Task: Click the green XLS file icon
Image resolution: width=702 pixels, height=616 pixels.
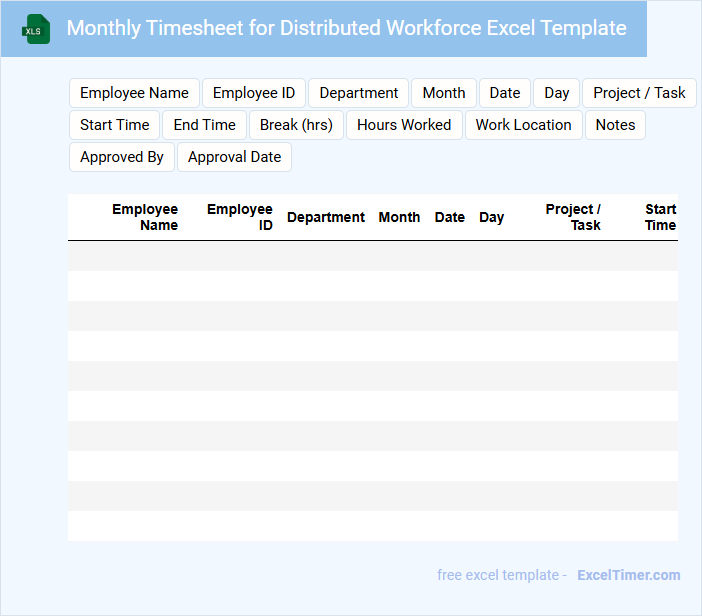Action: click(x=36, y=30)
